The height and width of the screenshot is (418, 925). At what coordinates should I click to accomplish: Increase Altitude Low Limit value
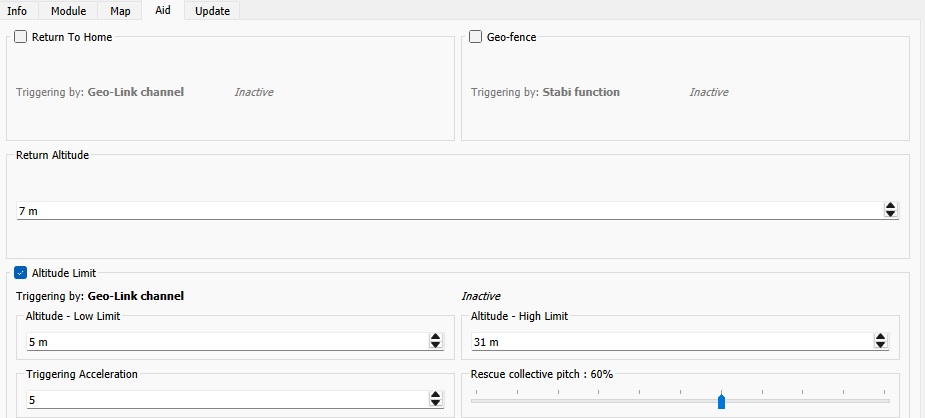pos(435,337)
